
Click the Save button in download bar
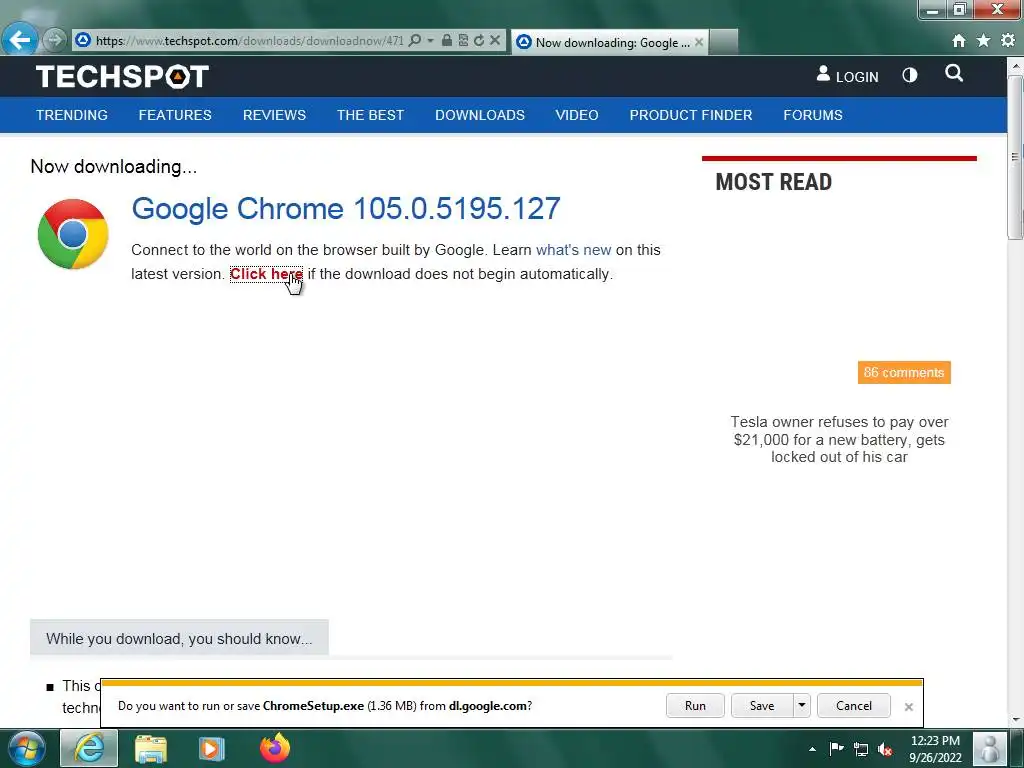[x=762, y=705]
